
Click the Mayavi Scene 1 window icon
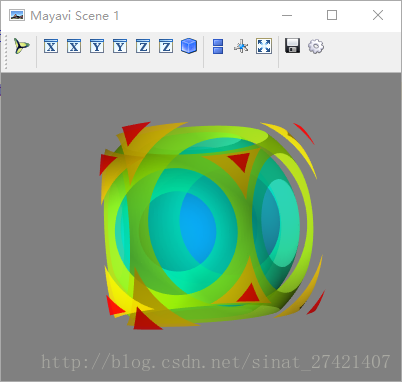pos(17,15)
